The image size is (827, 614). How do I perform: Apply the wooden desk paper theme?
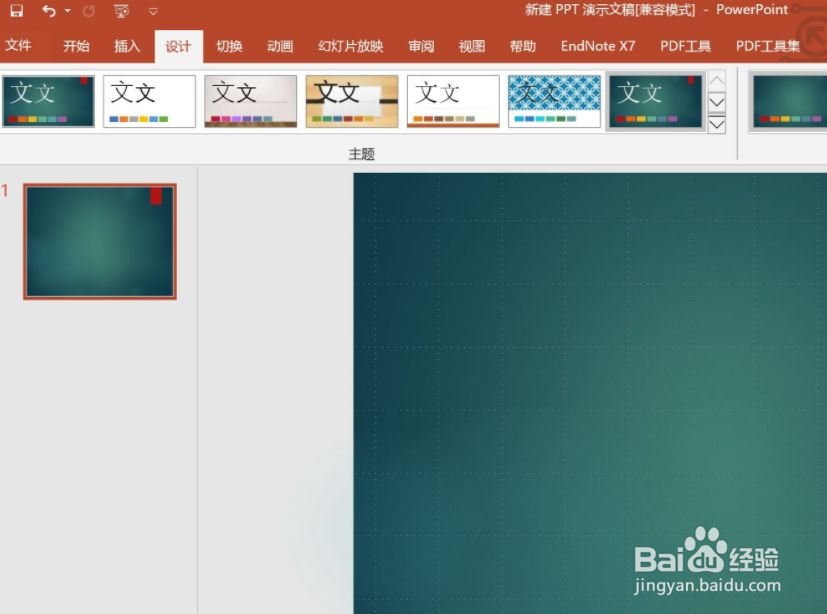click(x=352, y=101)
